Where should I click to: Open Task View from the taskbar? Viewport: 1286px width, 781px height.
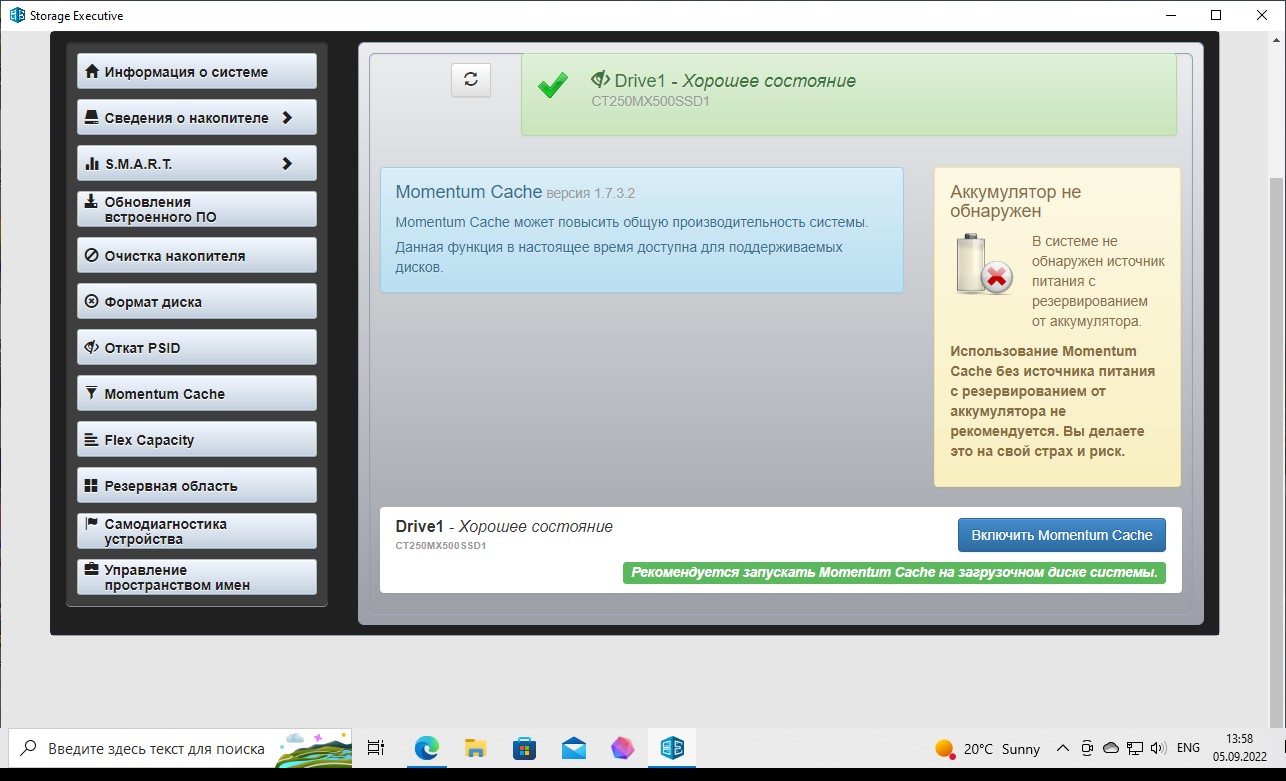pos(376,748)
